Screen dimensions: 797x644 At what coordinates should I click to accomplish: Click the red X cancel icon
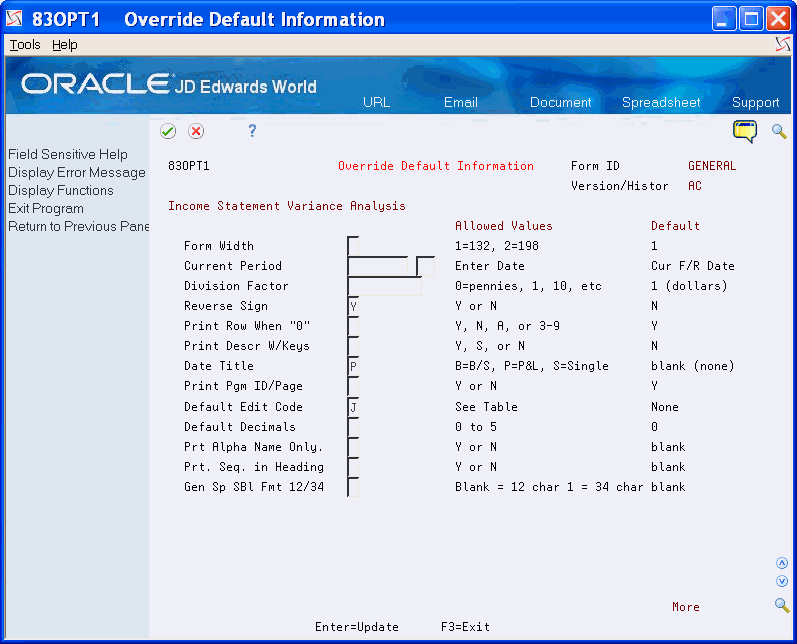(196, 131)
